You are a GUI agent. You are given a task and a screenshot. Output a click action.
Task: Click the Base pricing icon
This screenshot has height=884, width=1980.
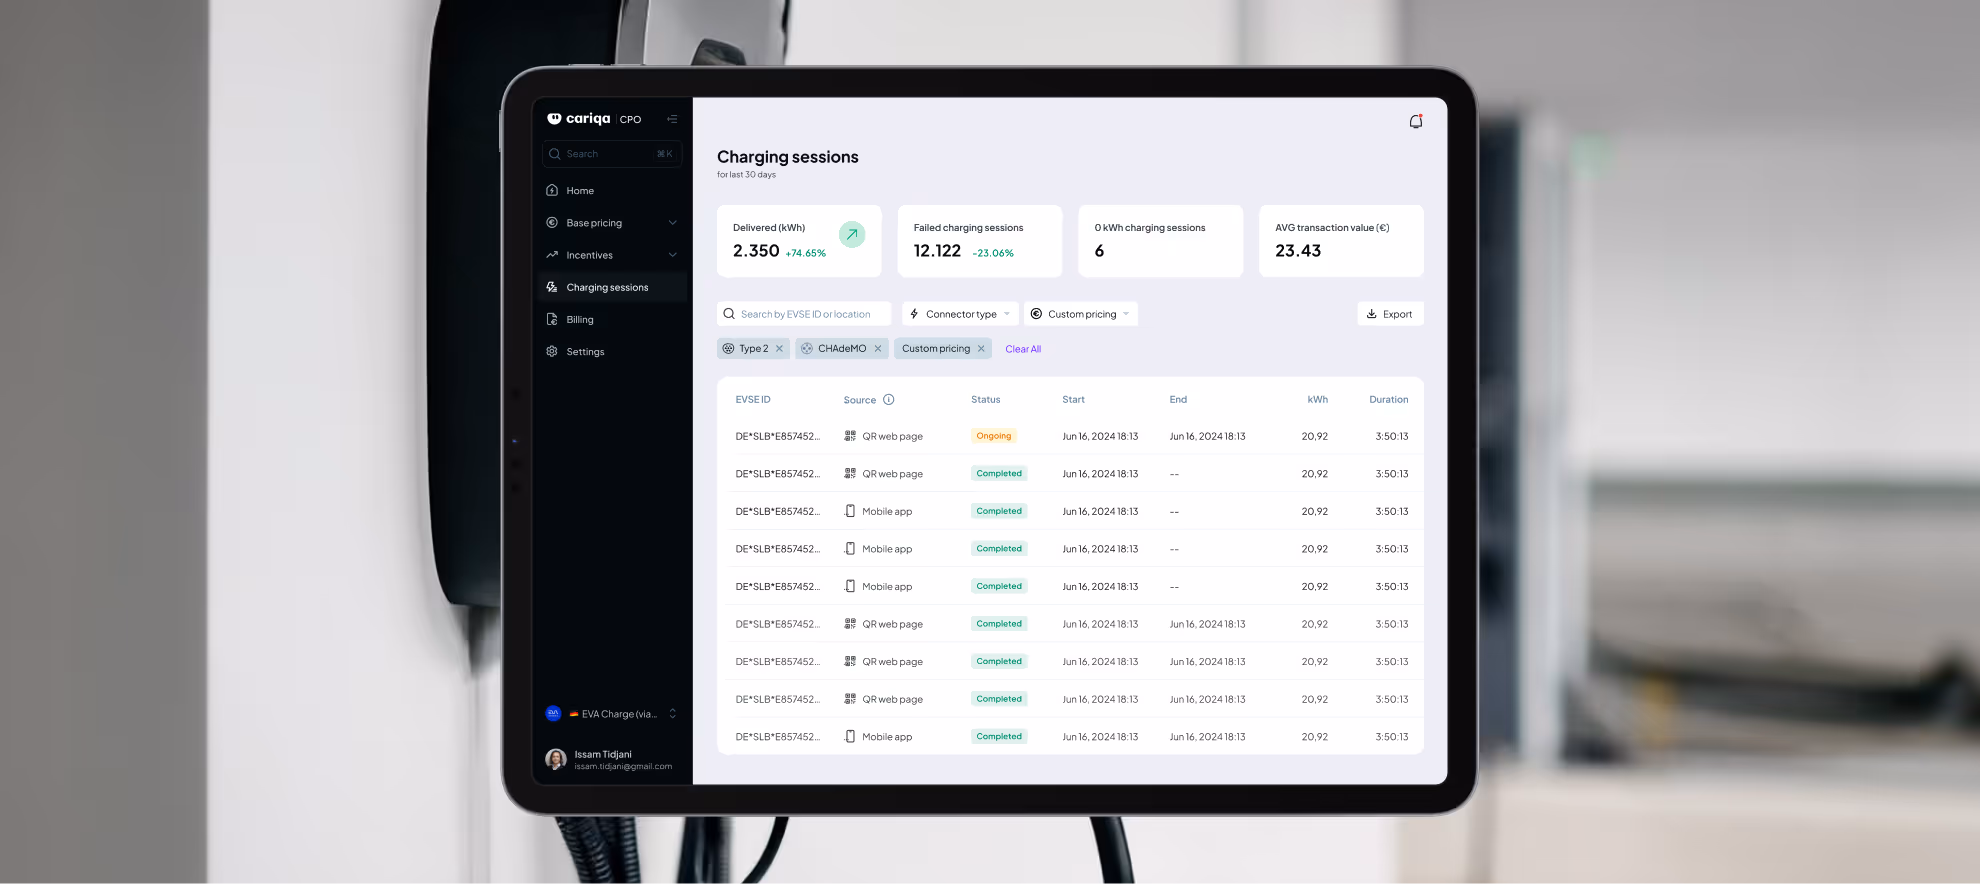coord(552,222)
